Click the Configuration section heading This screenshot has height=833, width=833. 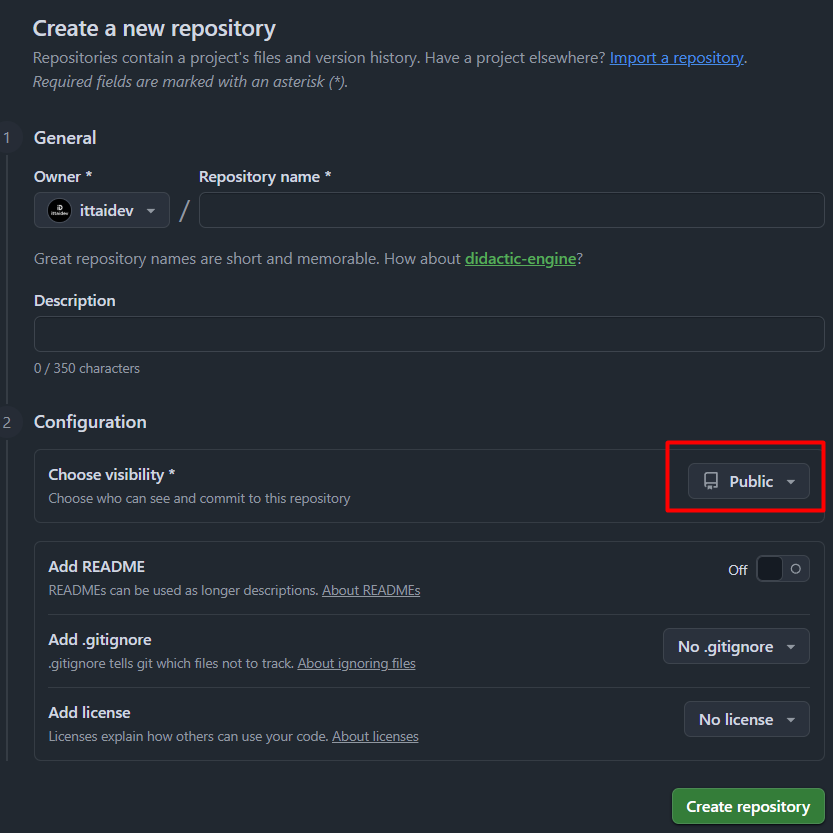point(89,421)
